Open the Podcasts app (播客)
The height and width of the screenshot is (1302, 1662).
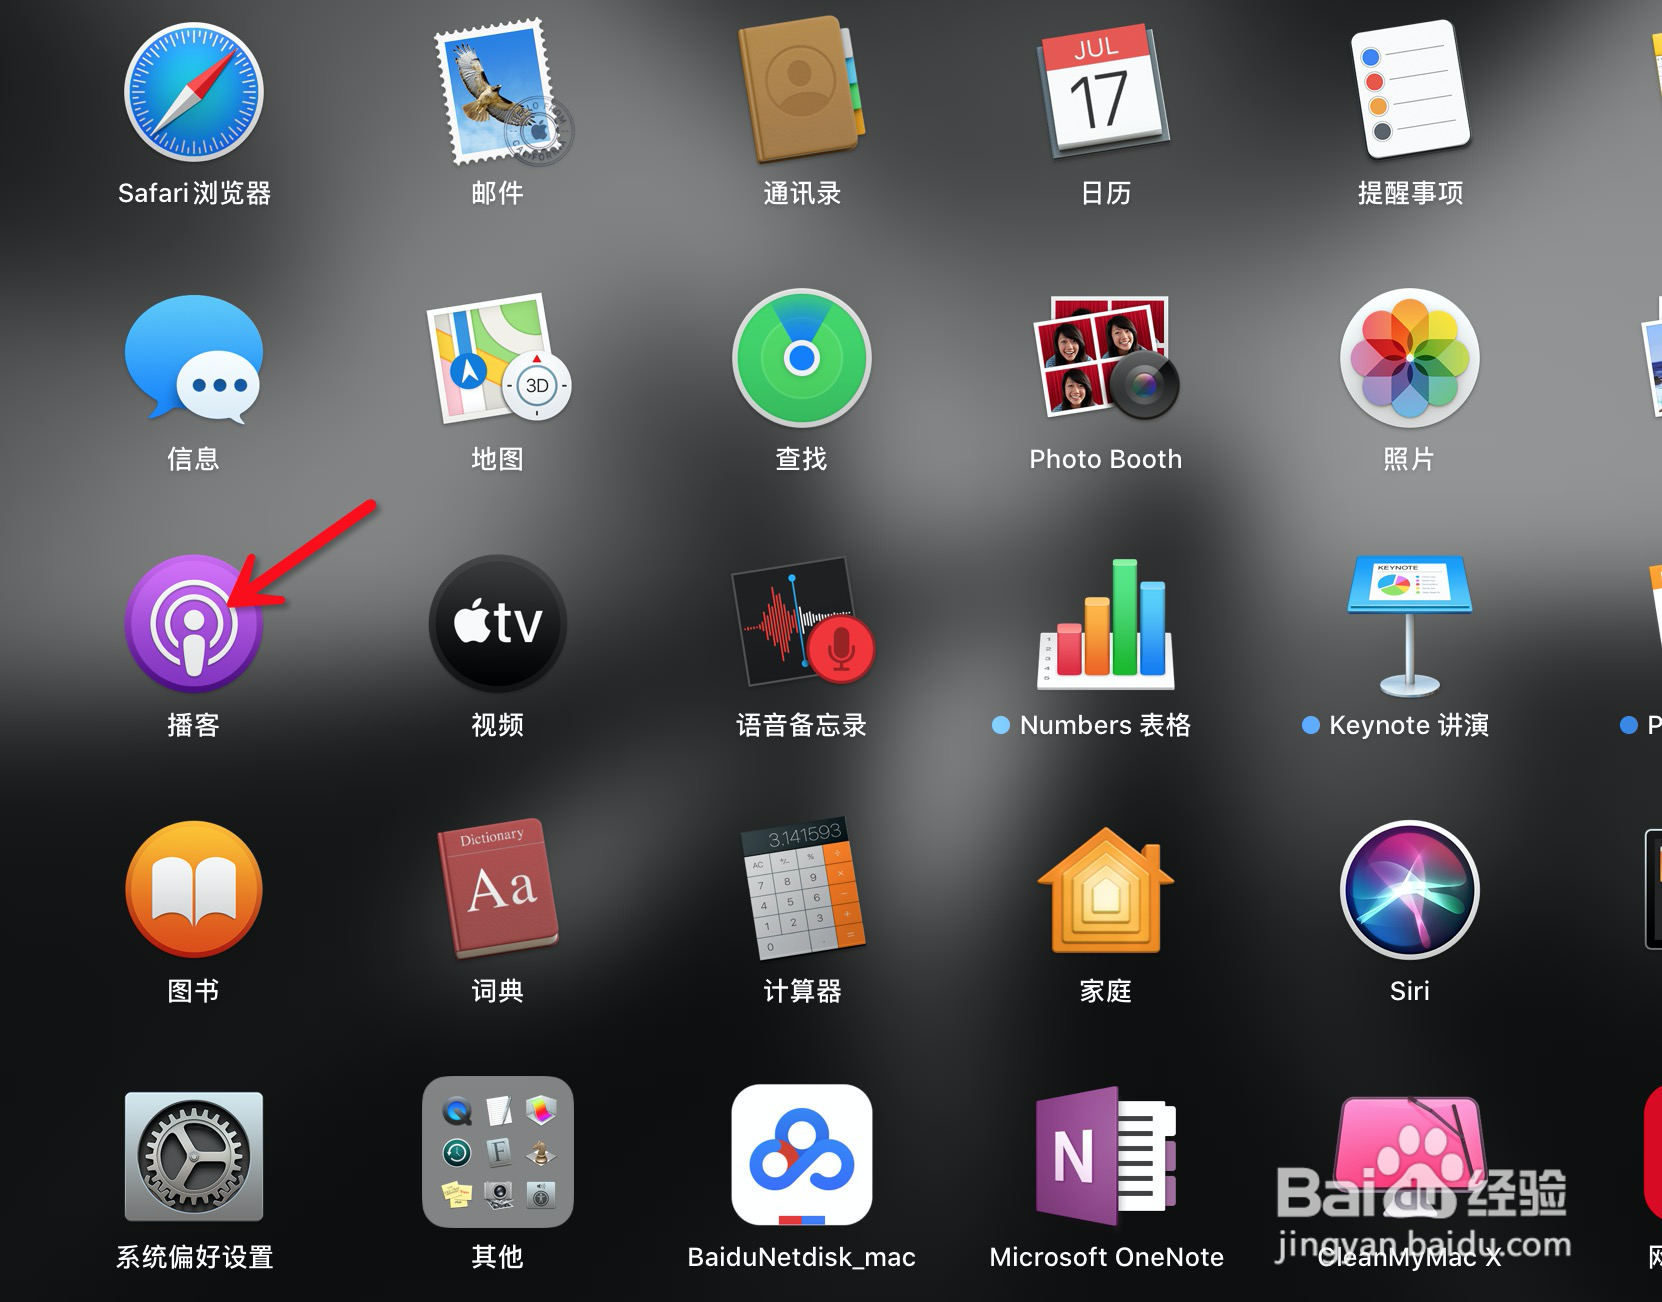(x=194, y=624)
